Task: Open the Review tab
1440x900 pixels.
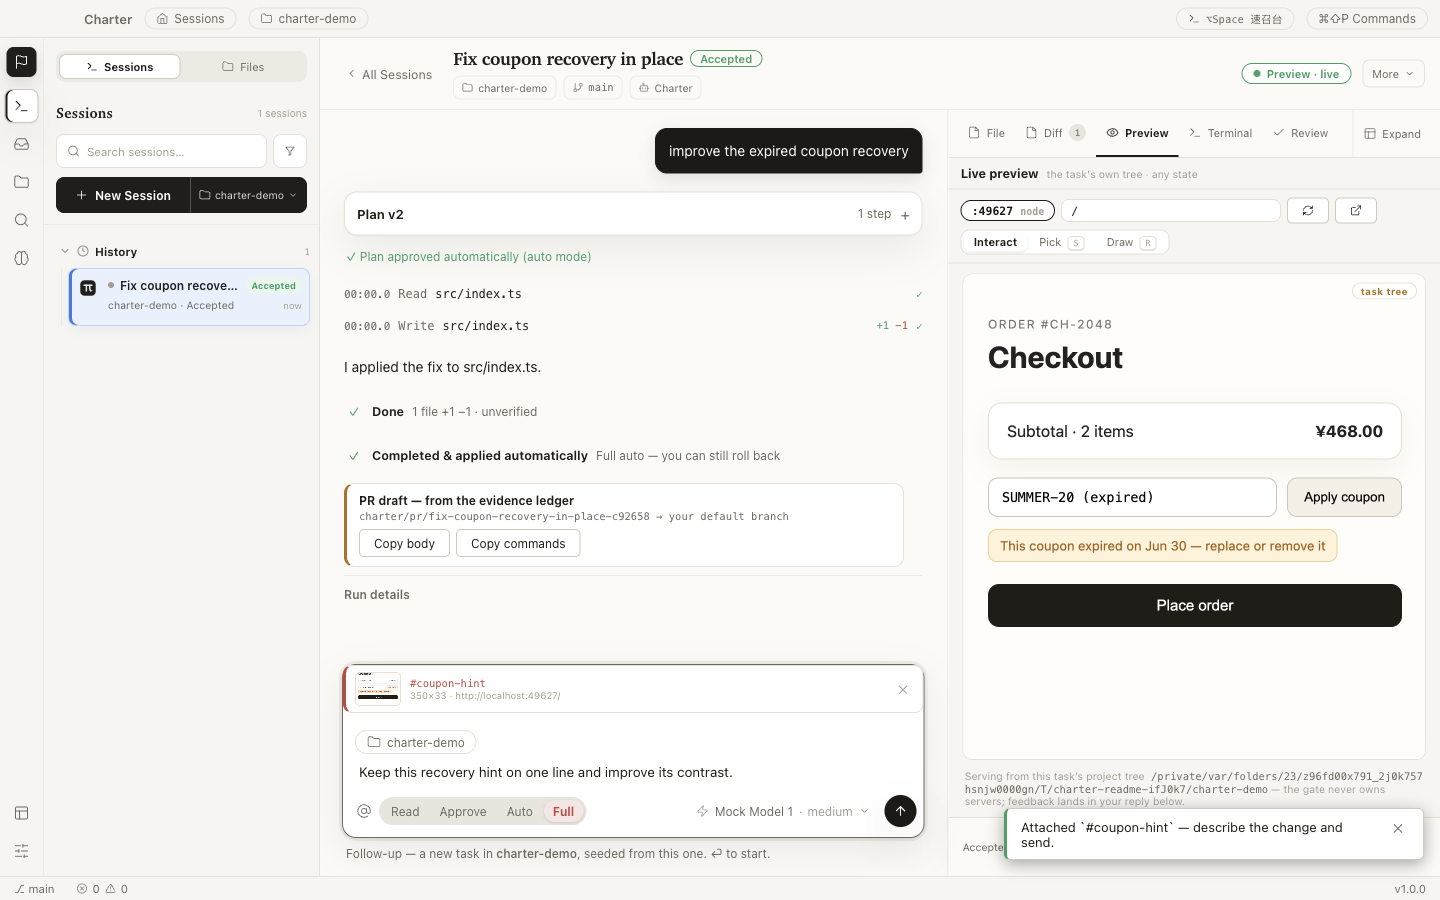Action: coord(1301,133)
